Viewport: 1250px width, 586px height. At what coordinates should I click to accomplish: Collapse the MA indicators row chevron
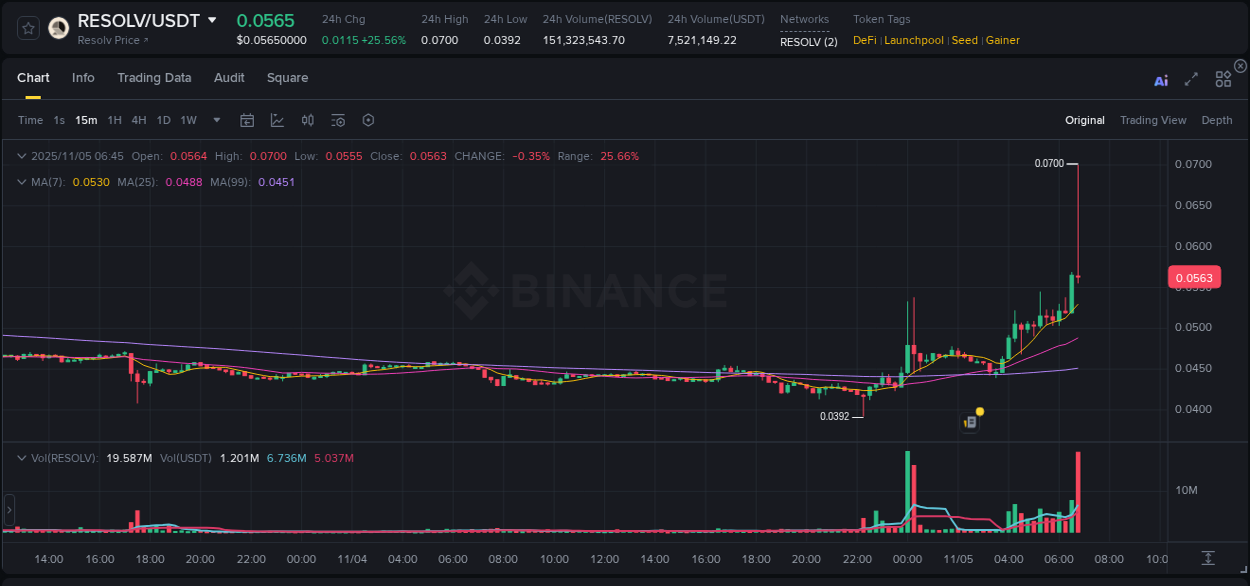pos(20,182)
